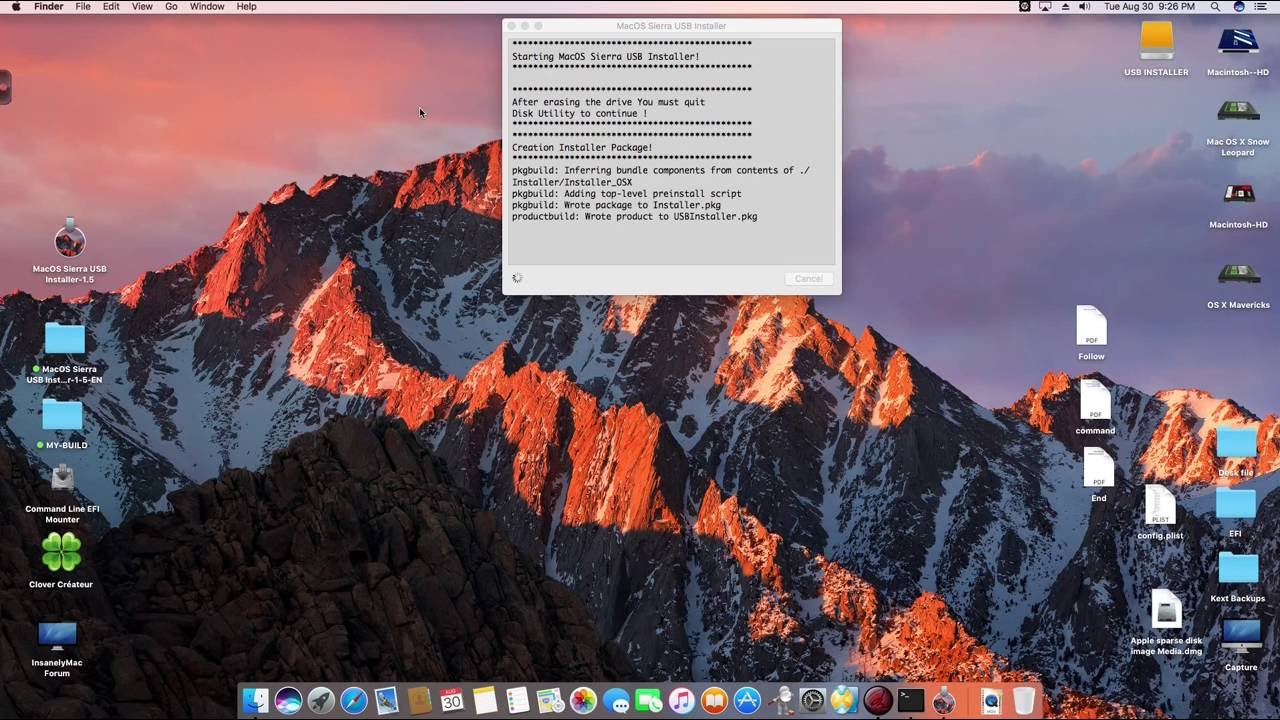Viewport: 1280px width, 720px height.
Task: Open Finder from the Dock
Action: (256, 701)
